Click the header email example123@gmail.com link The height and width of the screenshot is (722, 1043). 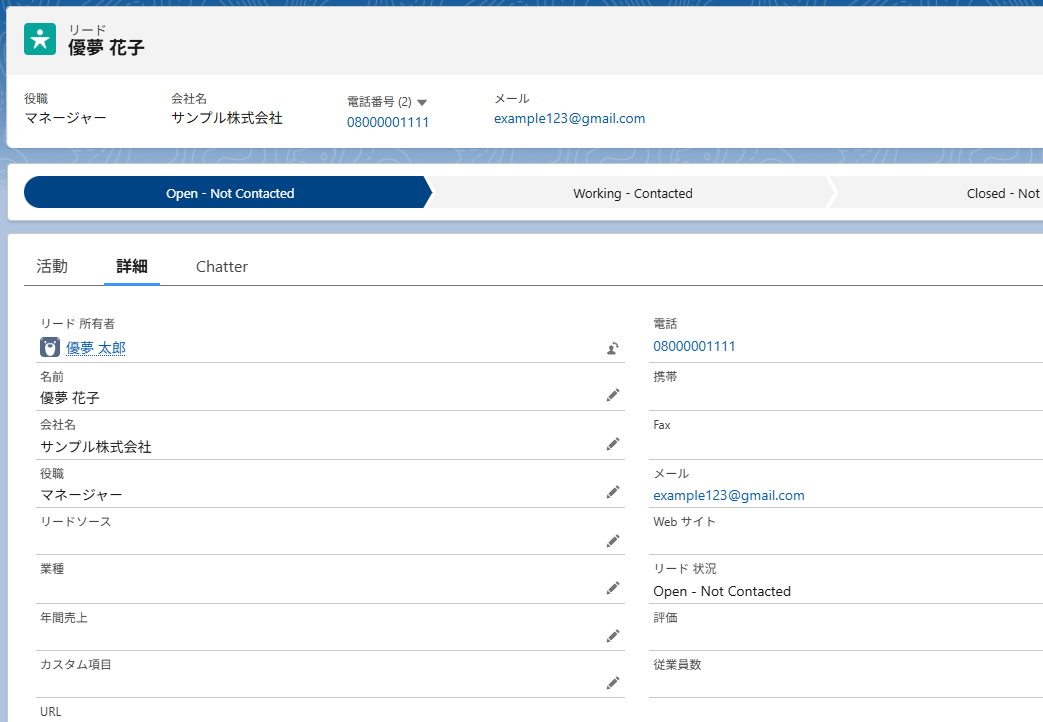pyautogui.click(x=569, y=118)
